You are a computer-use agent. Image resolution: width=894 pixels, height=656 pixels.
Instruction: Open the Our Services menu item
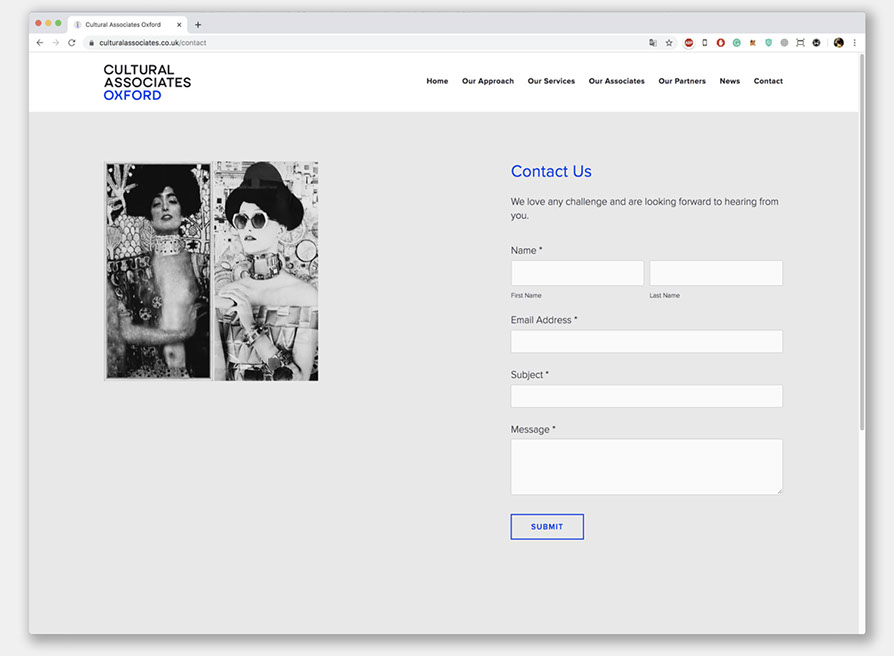coord(551,81)
